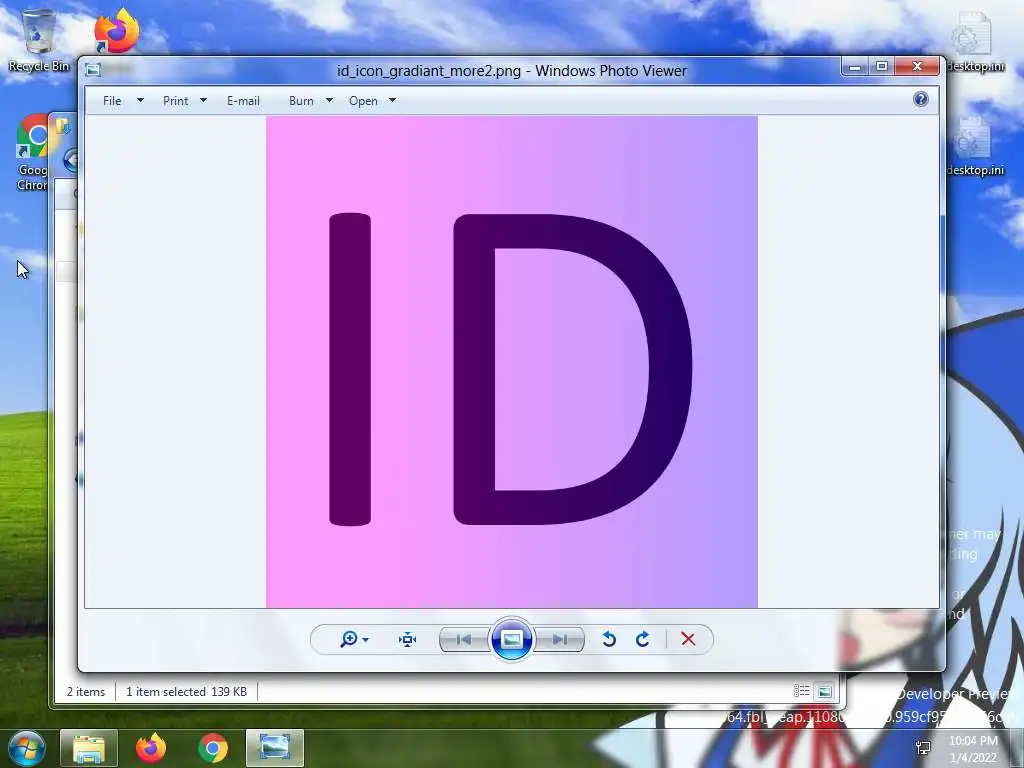
Task: Minimize the Windows Photo Viewer window
Action: click(x=855, y=67)
